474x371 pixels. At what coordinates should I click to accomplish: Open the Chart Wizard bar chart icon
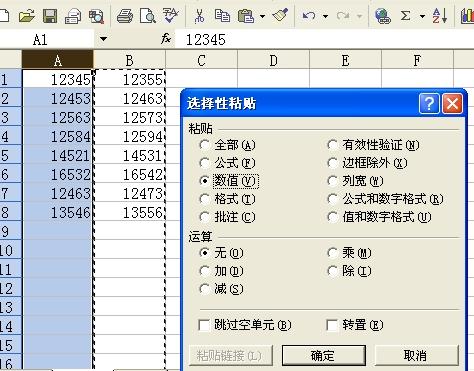[467, 16]
